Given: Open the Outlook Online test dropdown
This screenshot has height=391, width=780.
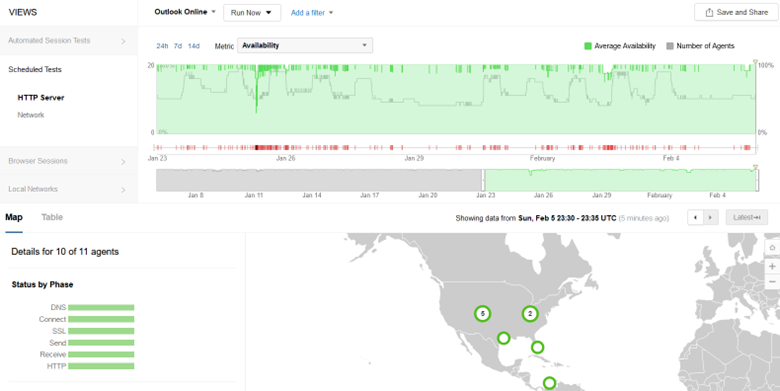Looking at the screenshot, I should (185, 12).
